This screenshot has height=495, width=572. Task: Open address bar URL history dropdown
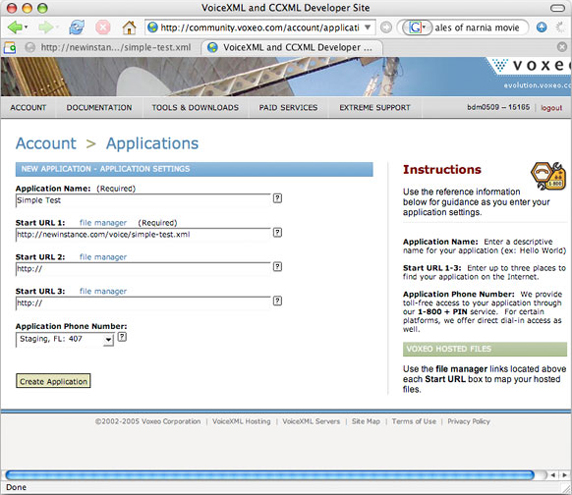pyautogui.click(x=367, y=27)
